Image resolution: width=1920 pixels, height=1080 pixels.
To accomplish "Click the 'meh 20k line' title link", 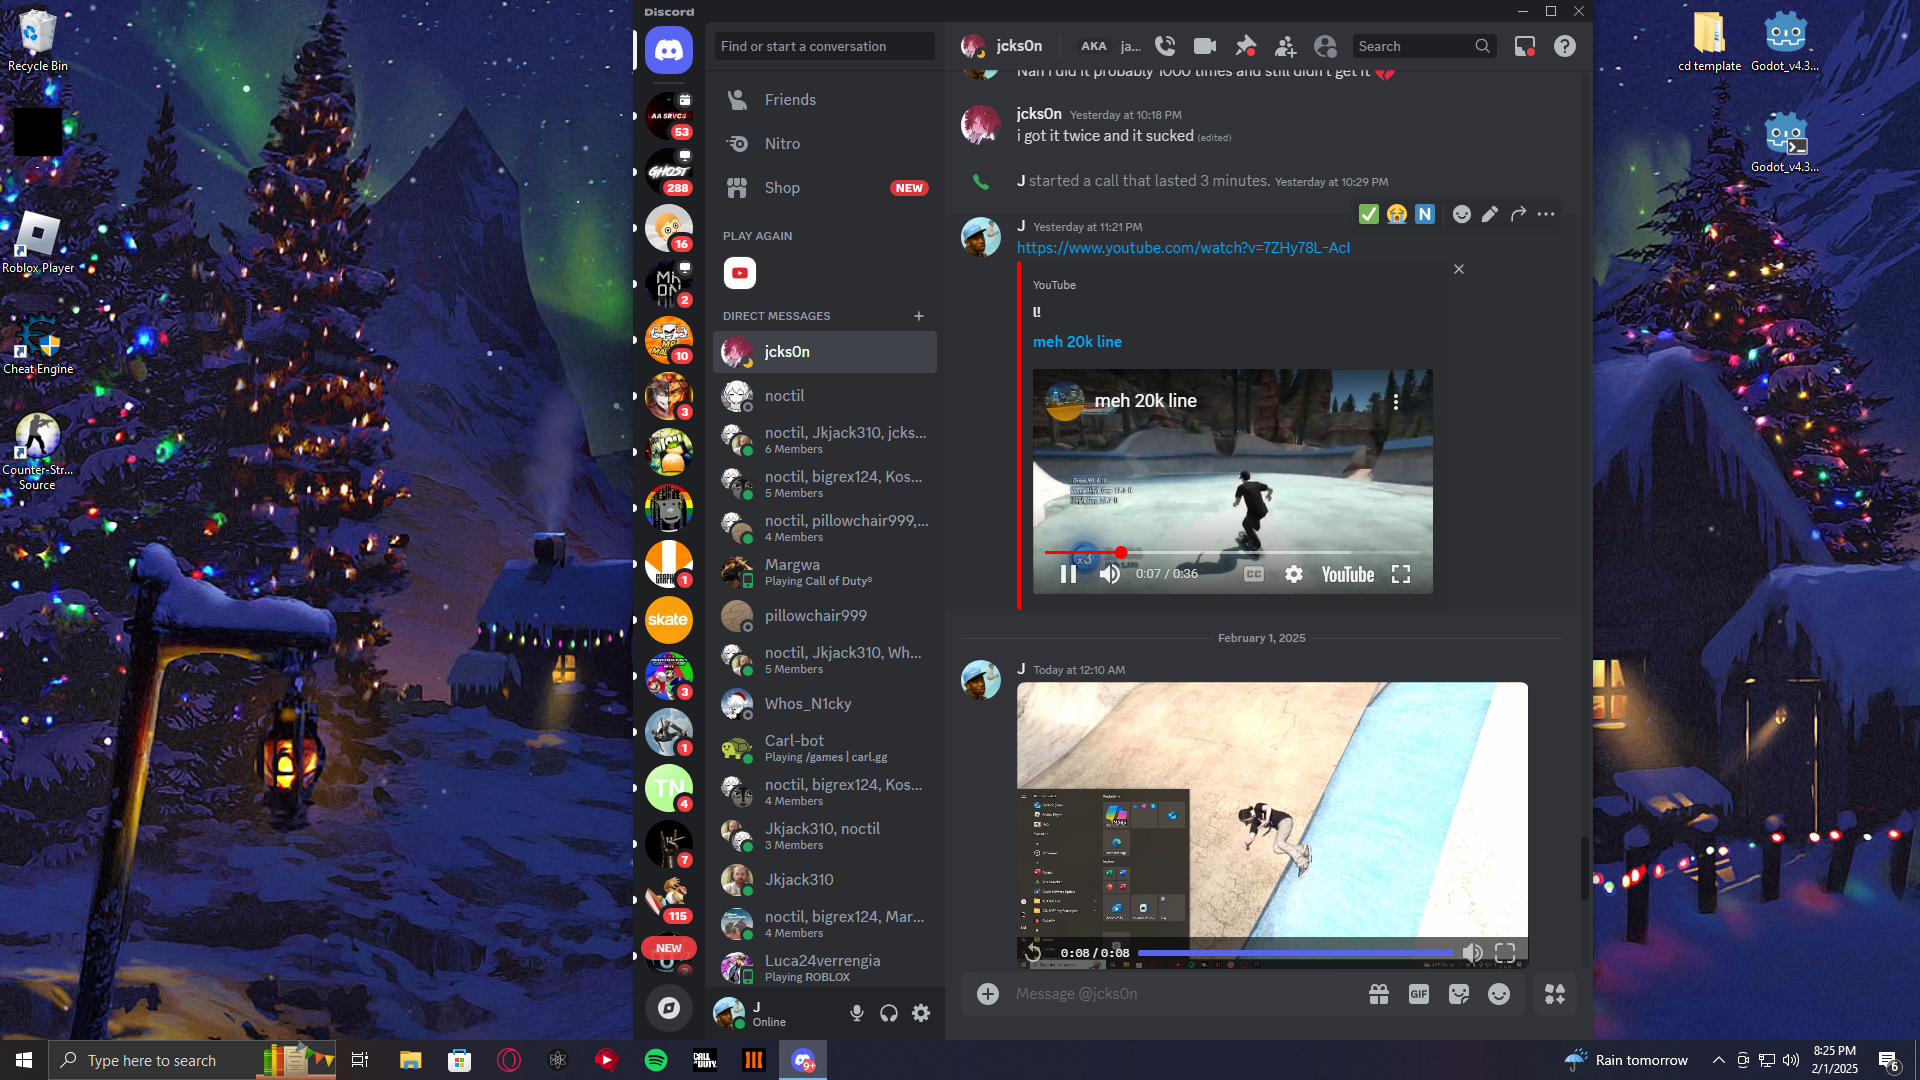I will (x=1077, y=342).
